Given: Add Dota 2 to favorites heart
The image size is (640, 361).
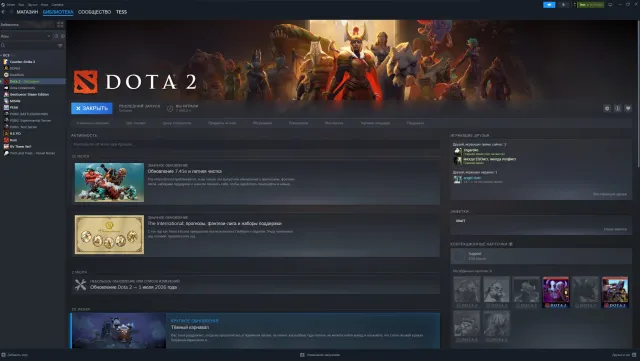Looking at the screenshot, I should tap(628, 108).
